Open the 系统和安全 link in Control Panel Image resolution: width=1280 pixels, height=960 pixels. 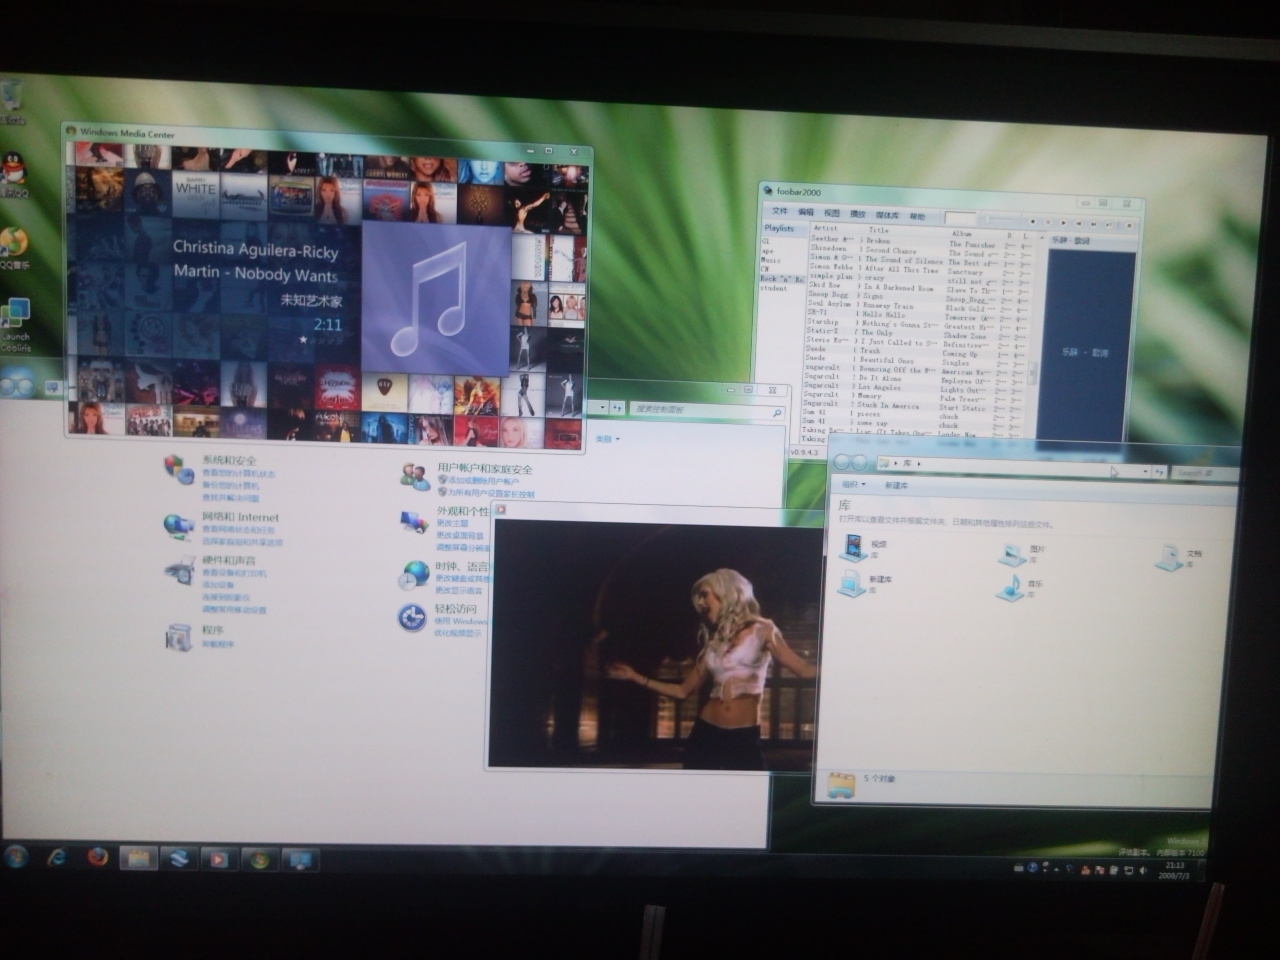[229, 460]
